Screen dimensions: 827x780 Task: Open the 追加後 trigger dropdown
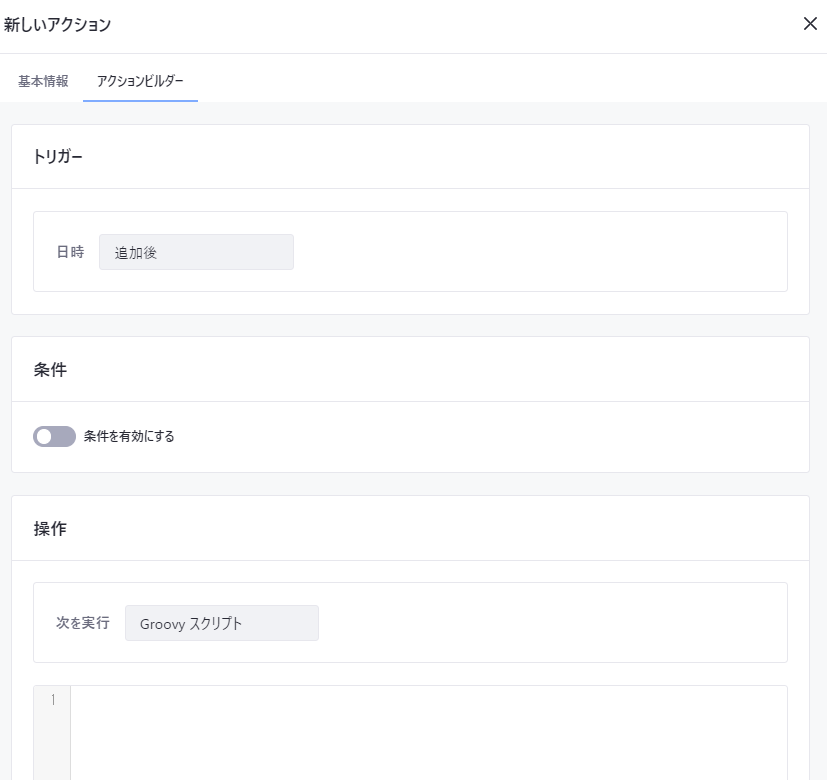click(196, 252)
